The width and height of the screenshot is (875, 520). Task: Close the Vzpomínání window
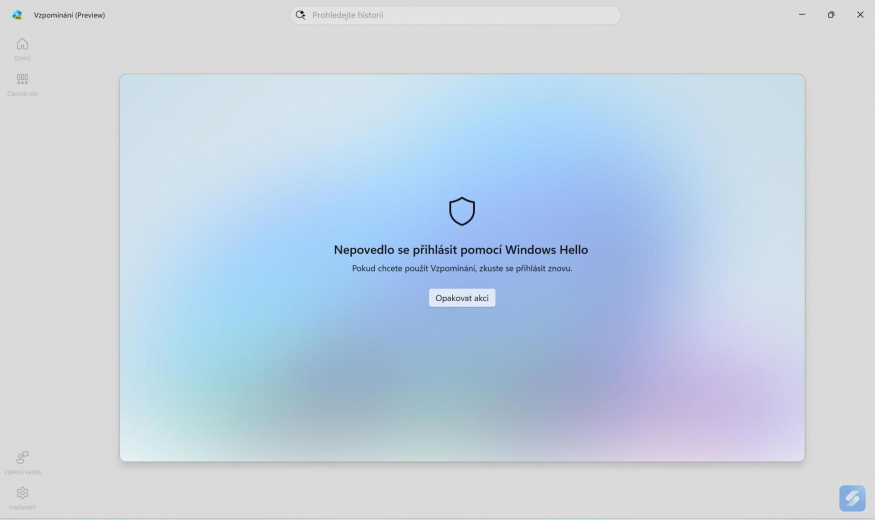point(860,15)
